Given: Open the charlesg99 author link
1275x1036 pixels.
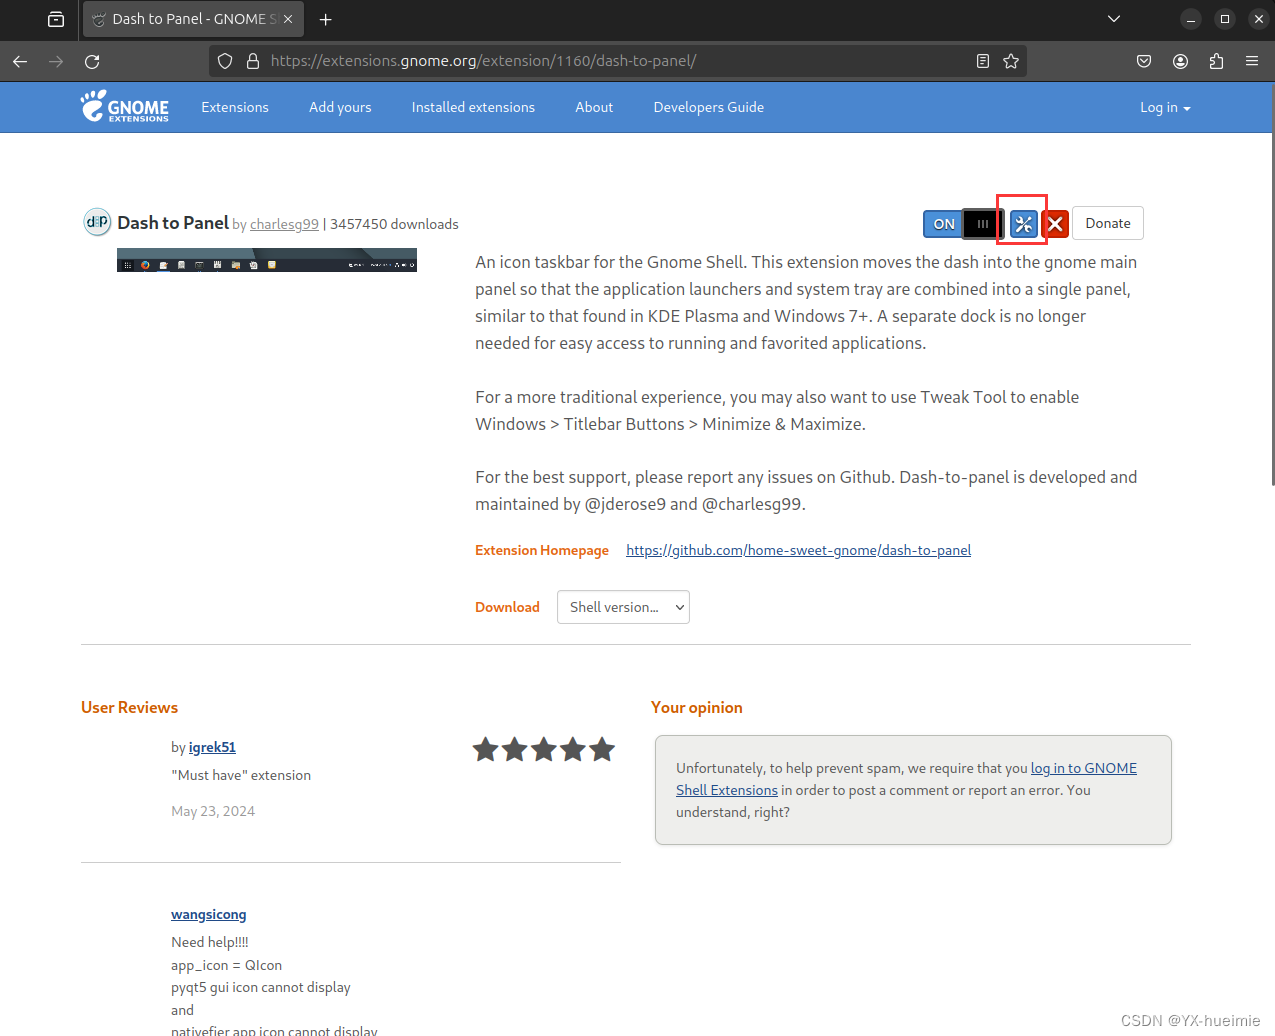Looking at the screenshot, I should [284, 224].
